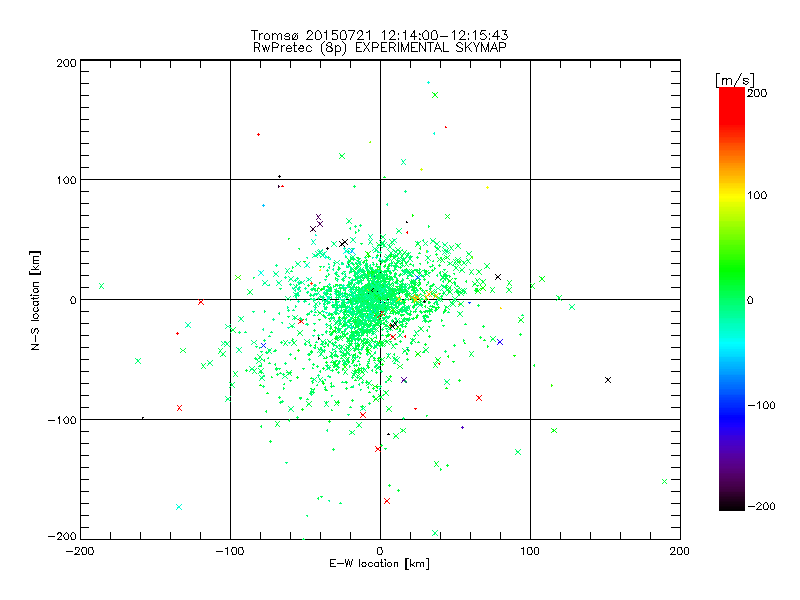Click the lone black X marker near 150 km east
Viewport: 800px width, 600px height.
coord(608,380)
